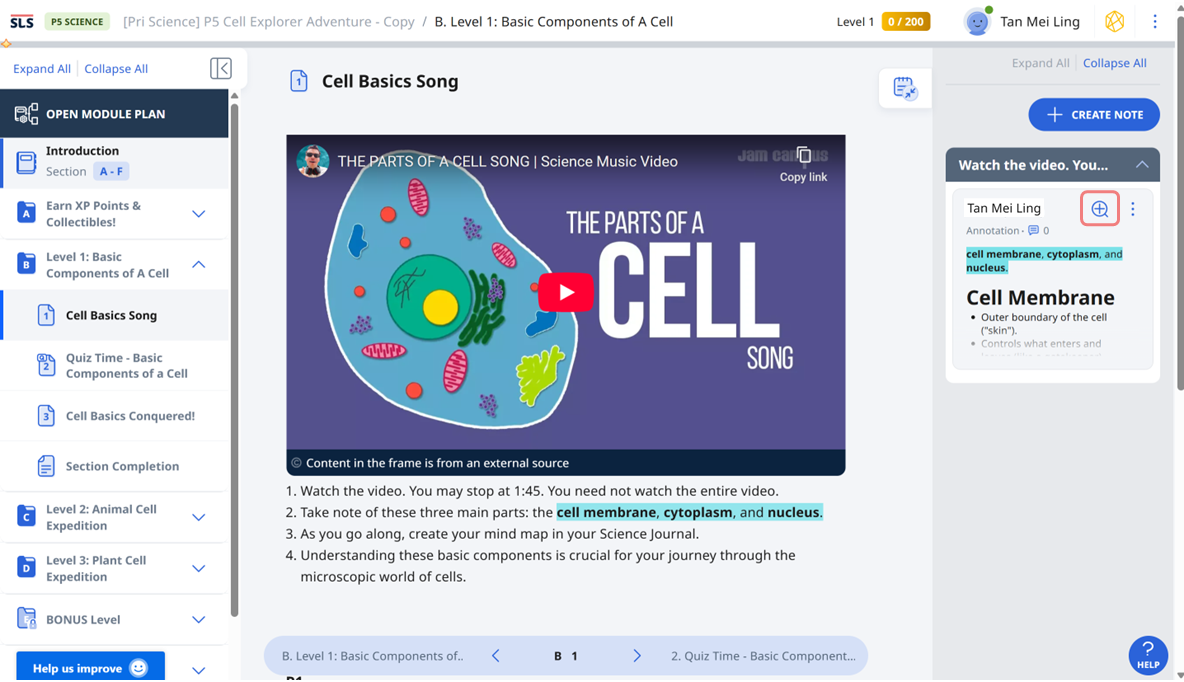Image resolution: width=1184 pixels, height=682 pixels.
Task: Click the Create Note button
Action: pyautogui.click(x=1093, y=115)
